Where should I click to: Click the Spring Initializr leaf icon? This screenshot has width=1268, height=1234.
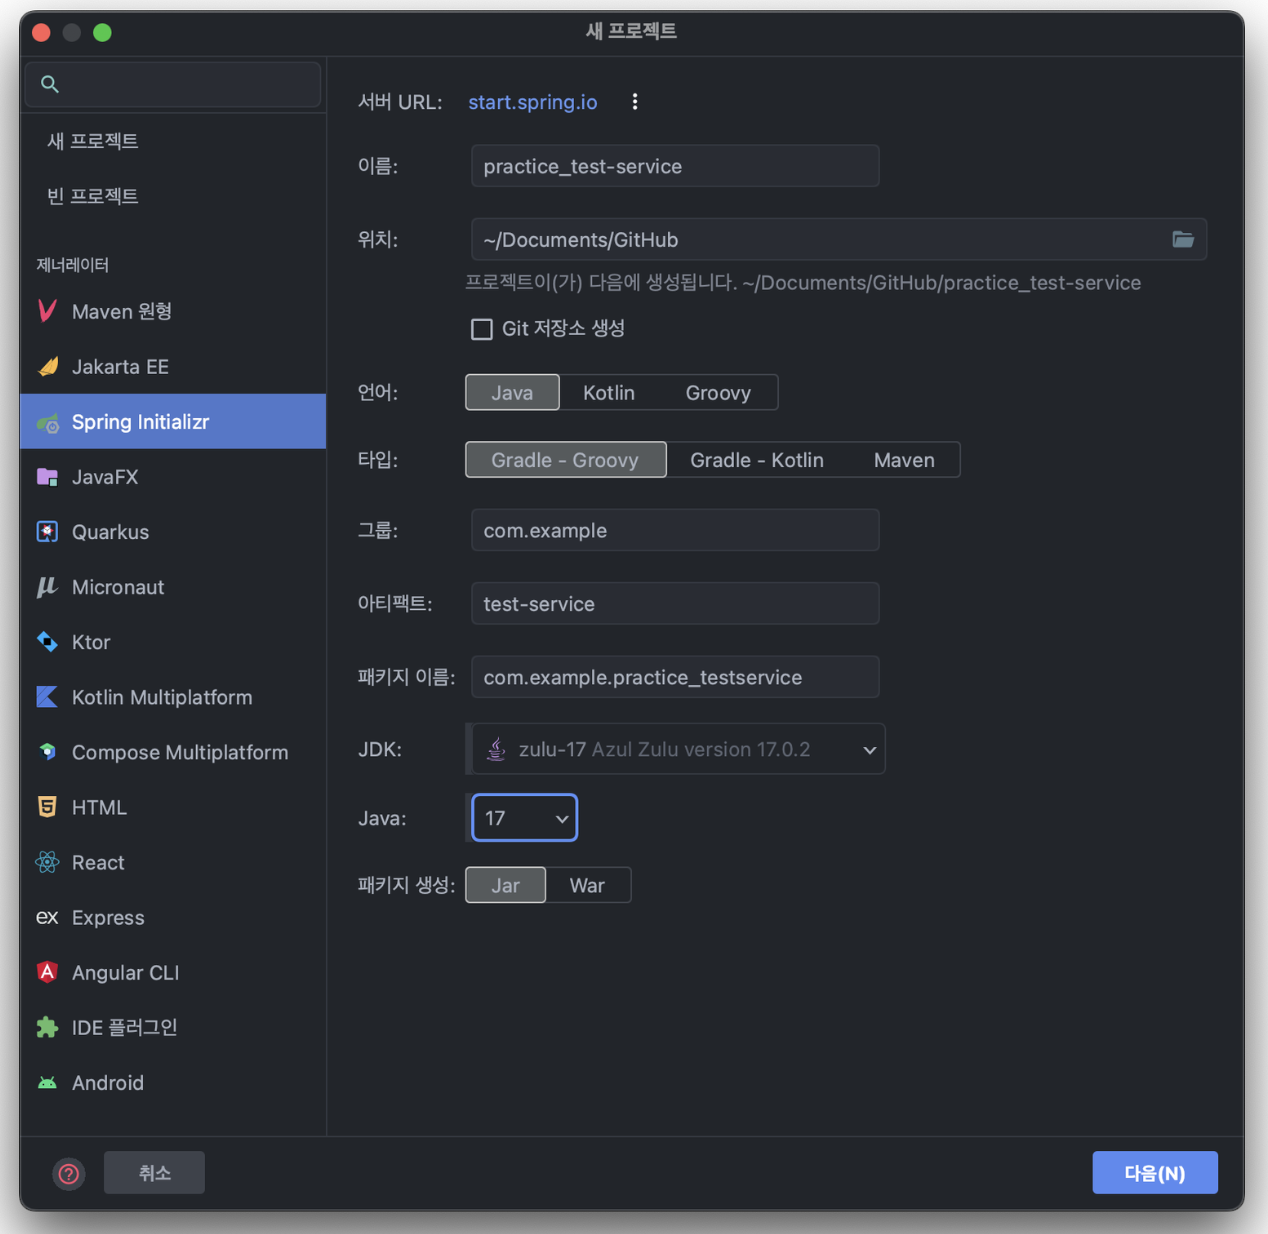[x=47, y=423]
